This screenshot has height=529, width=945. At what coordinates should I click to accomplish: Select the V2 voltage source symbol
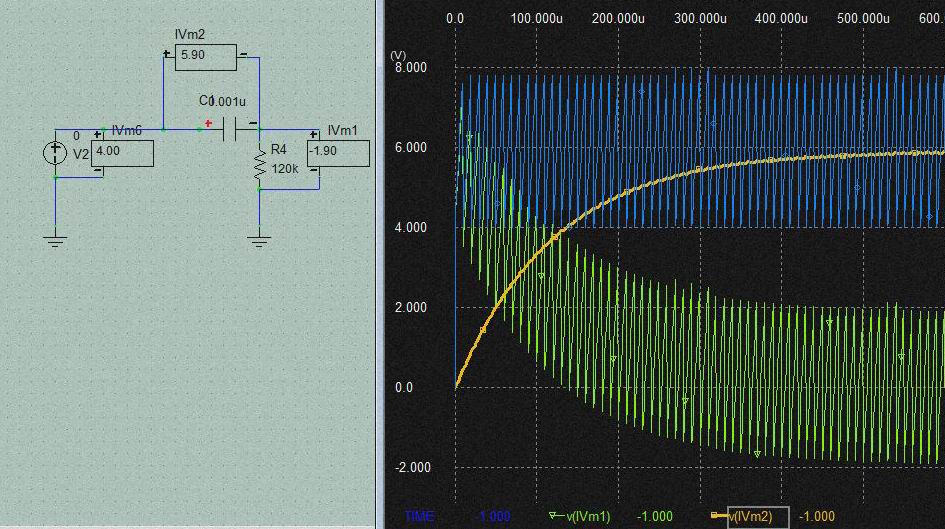55,153
